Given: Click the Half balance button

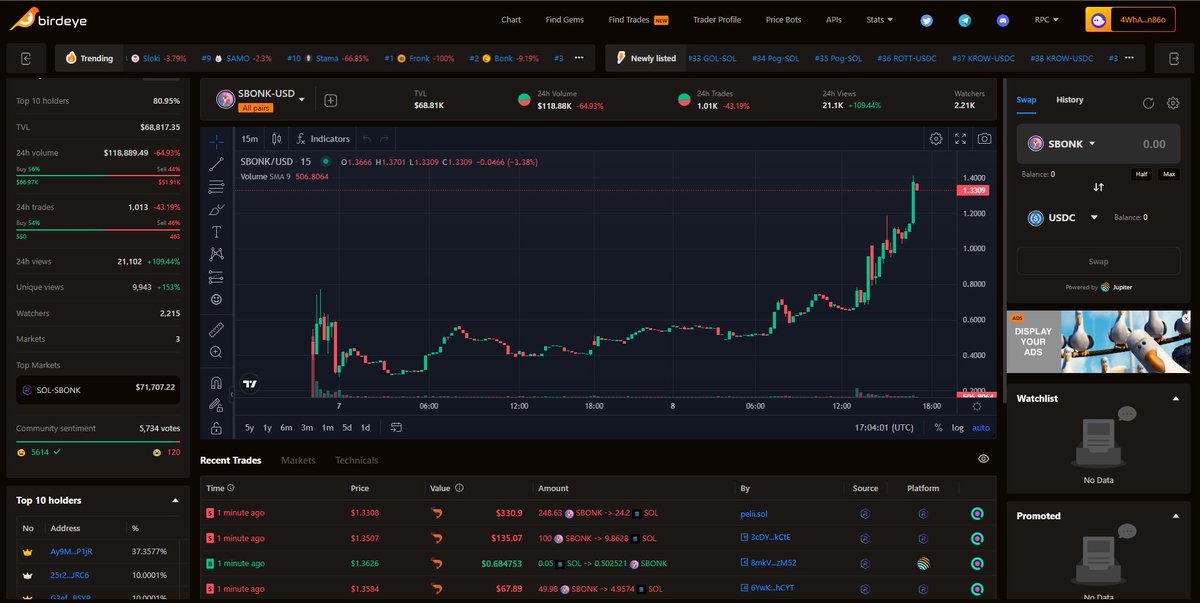Looking at the screenshot, I should (x=1142, y=174).
